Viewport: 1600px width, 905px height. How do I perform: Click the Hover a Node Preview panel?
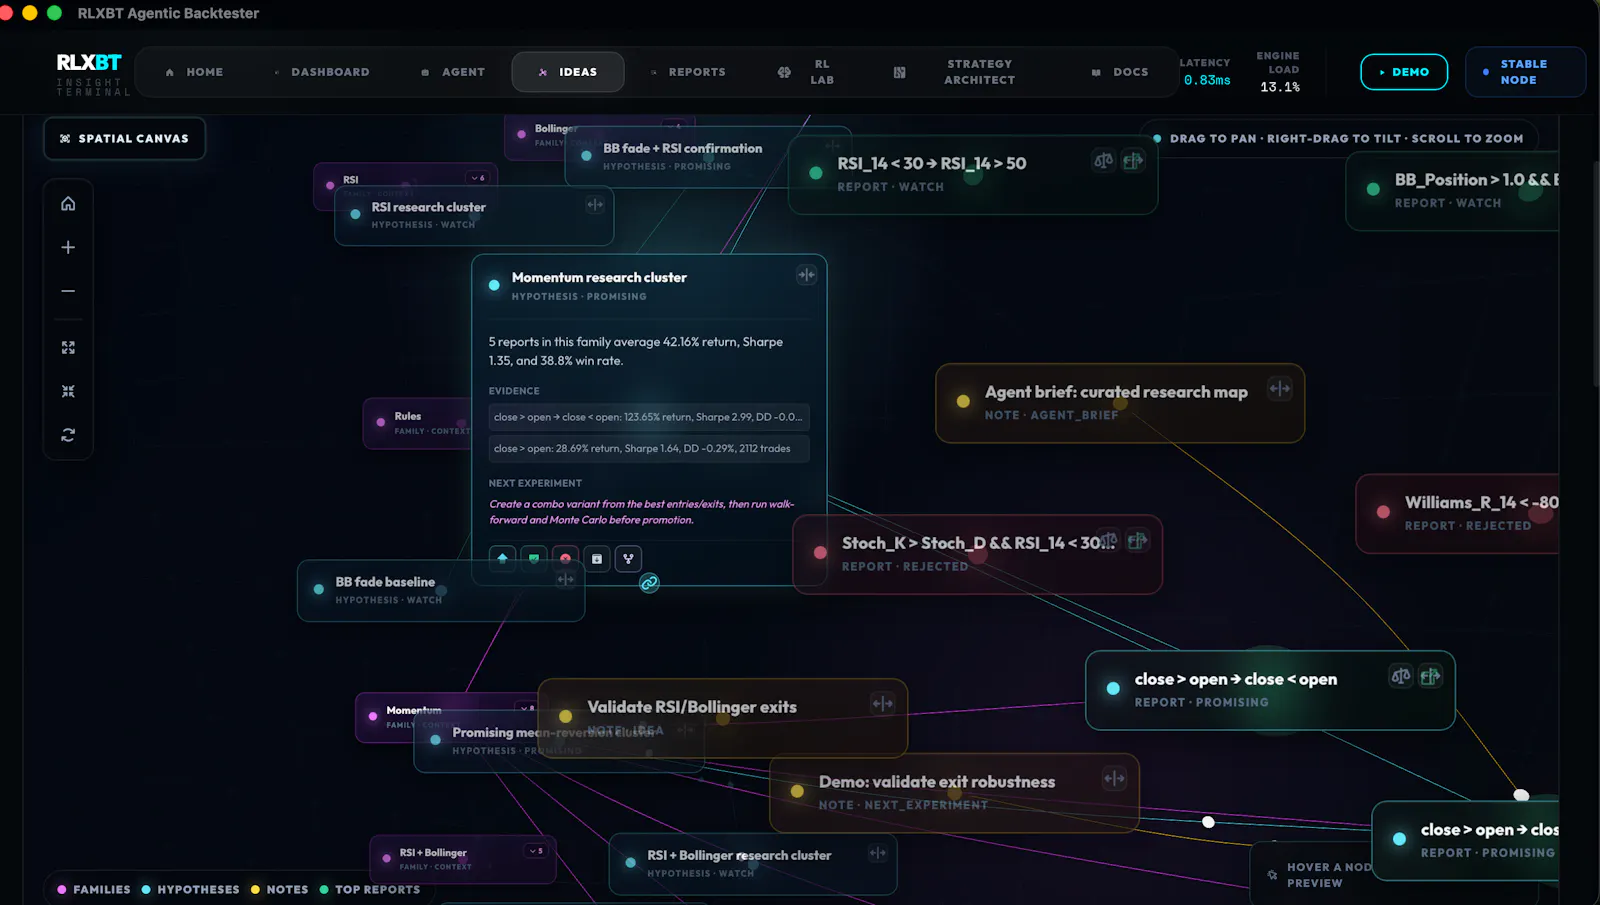click(x=1313, y=874)
